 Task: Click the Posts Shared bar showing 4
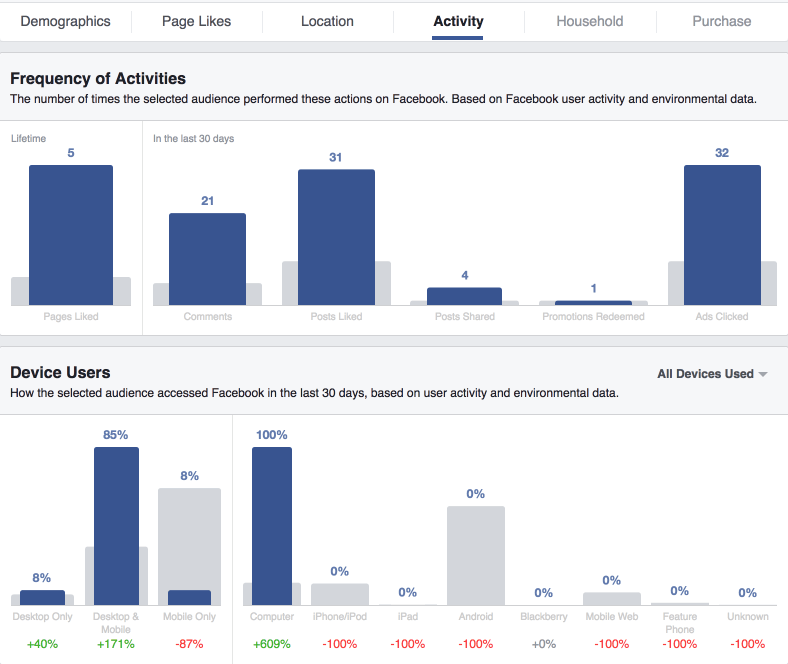pyautogui.click(x=464, y=296)
